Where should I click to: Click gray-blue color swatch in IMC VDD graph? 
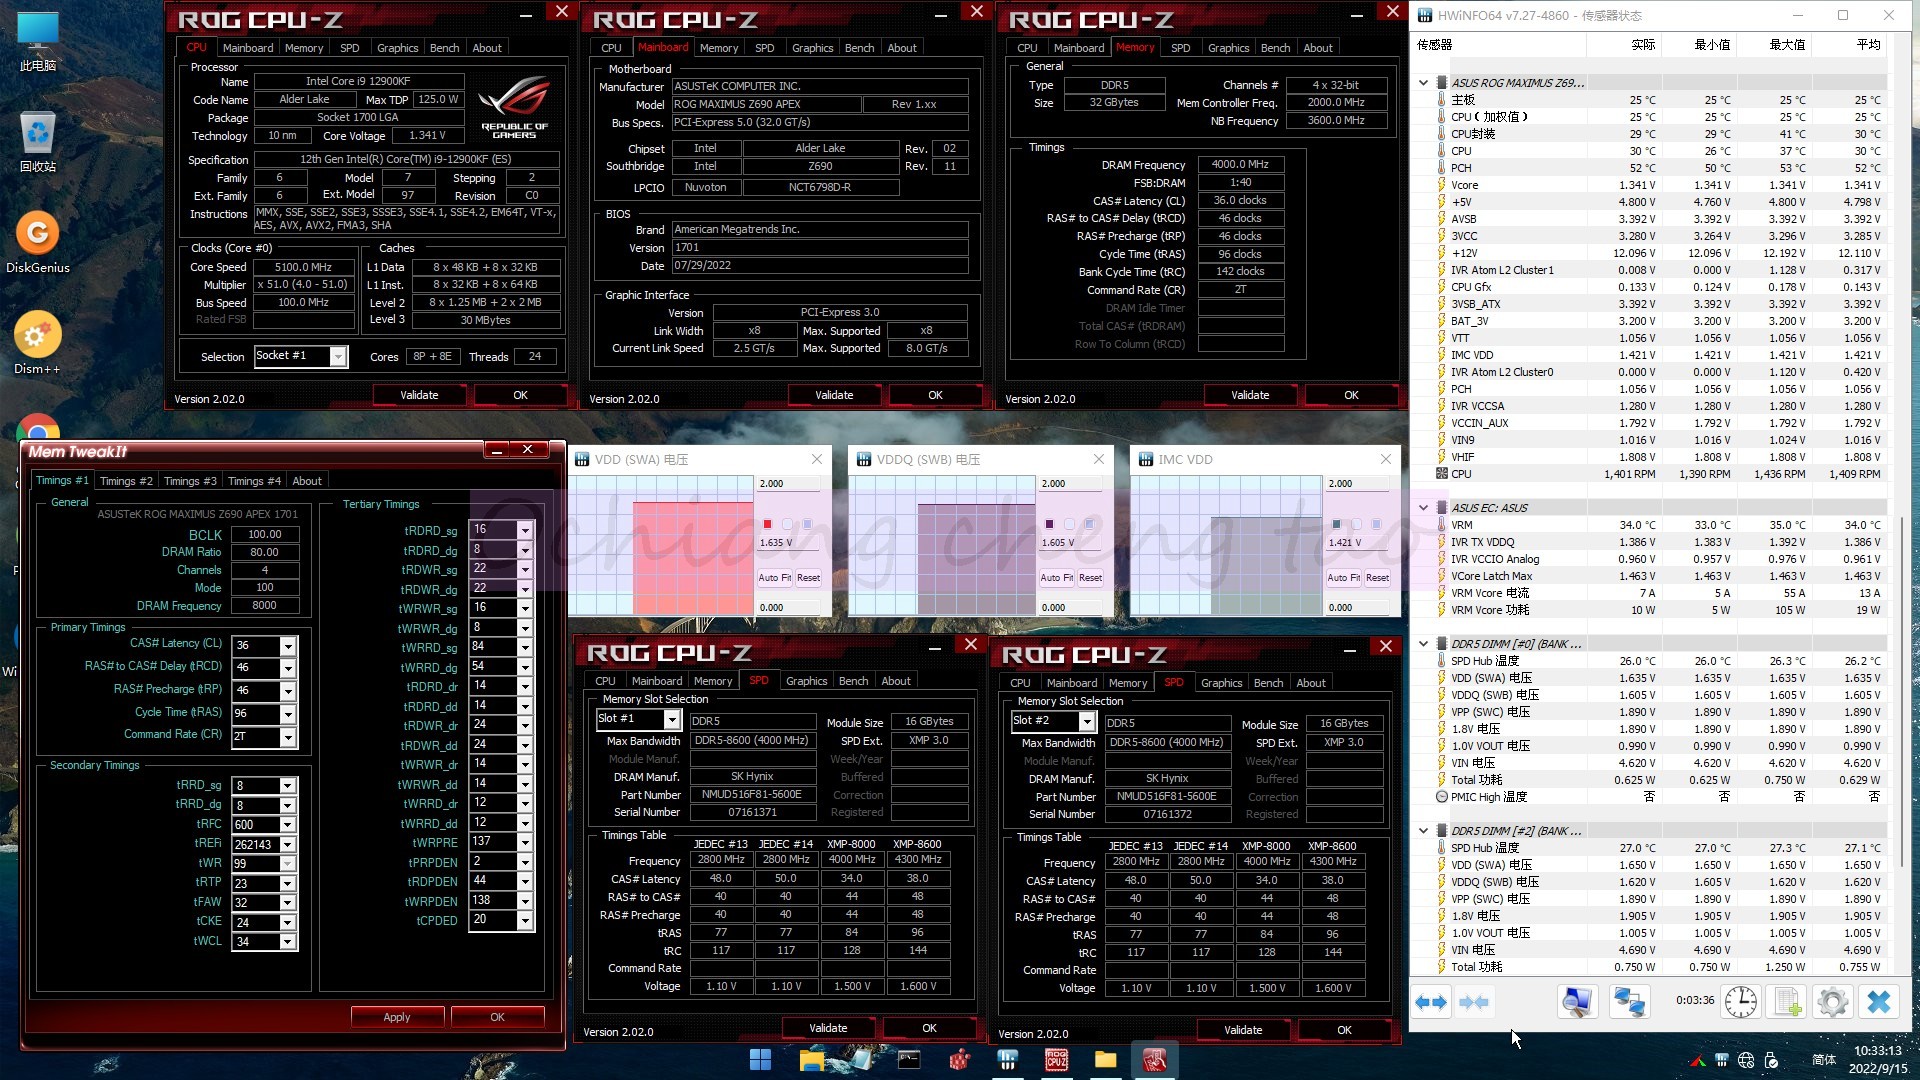[1336, 524]
